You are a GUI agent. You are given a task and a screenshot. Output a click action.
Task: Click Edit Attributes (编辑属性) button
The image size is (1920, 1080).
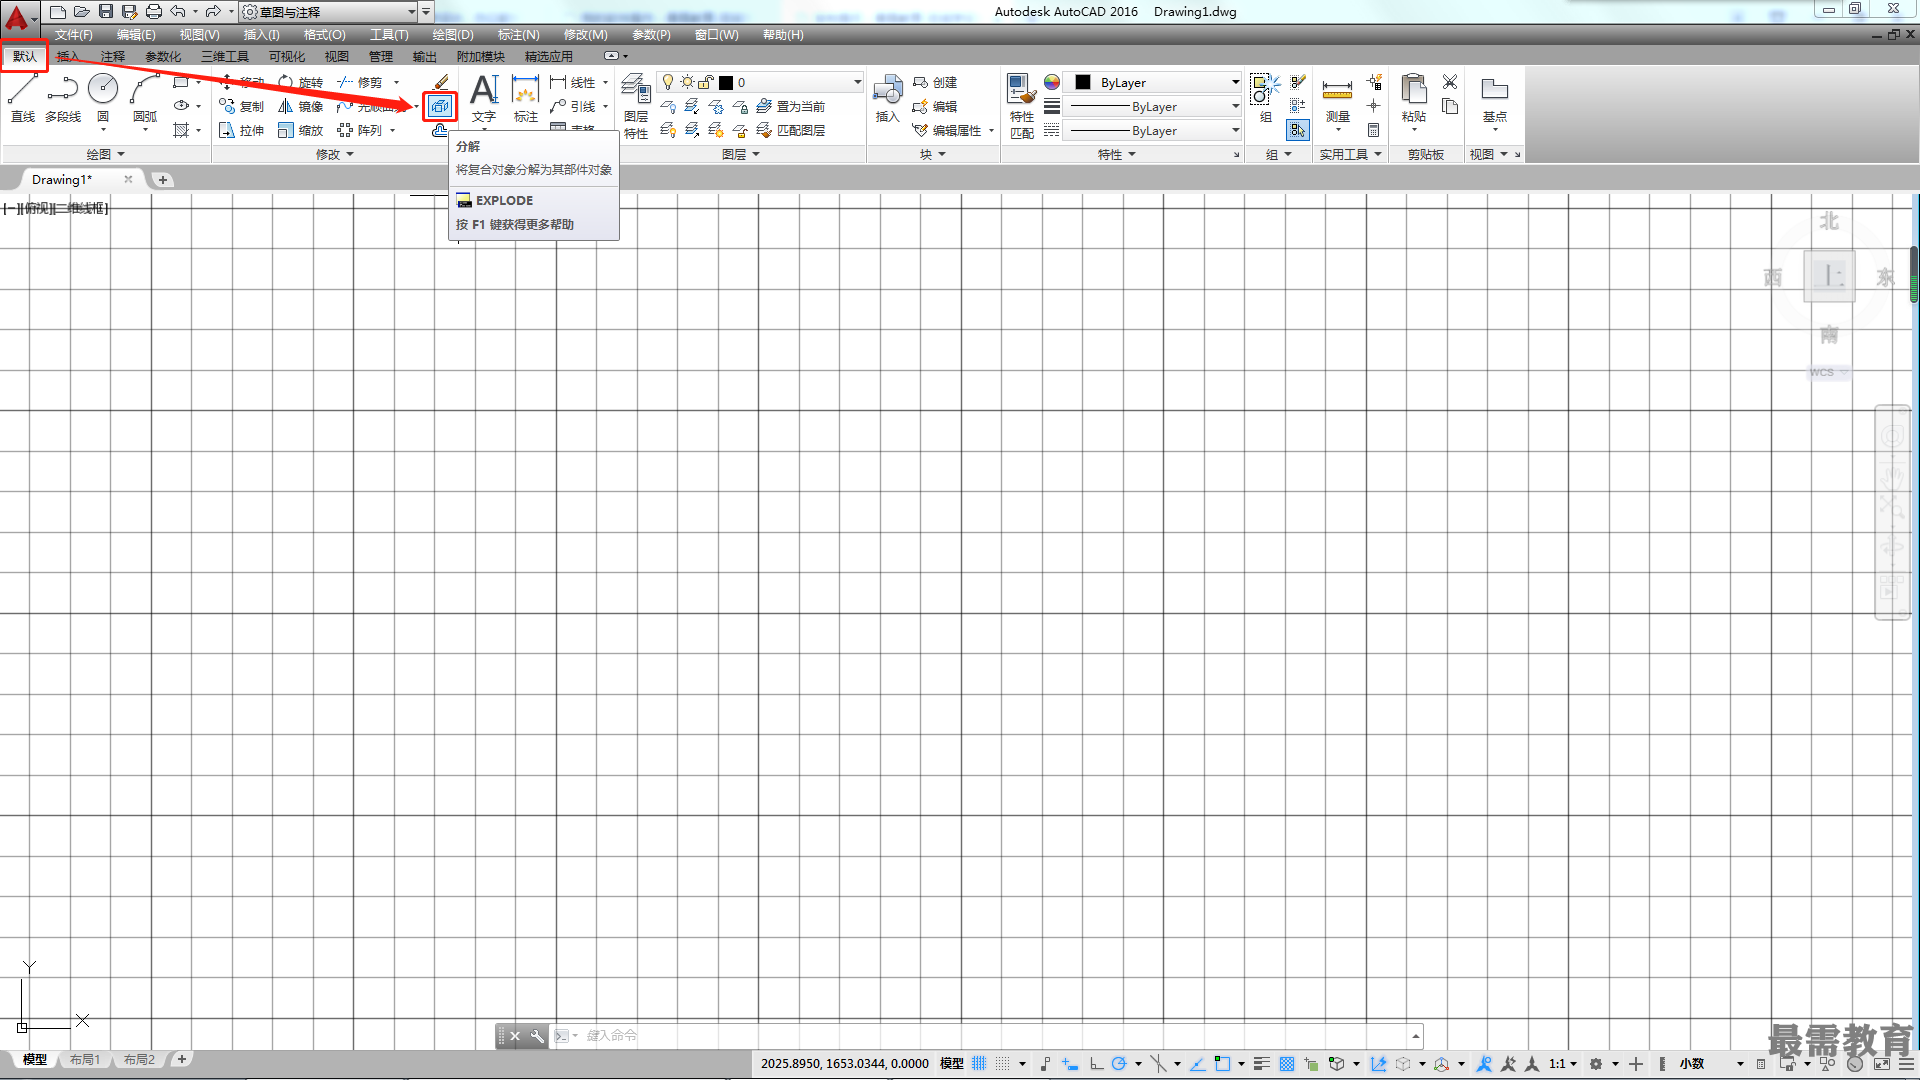click(x=948, y=130)
